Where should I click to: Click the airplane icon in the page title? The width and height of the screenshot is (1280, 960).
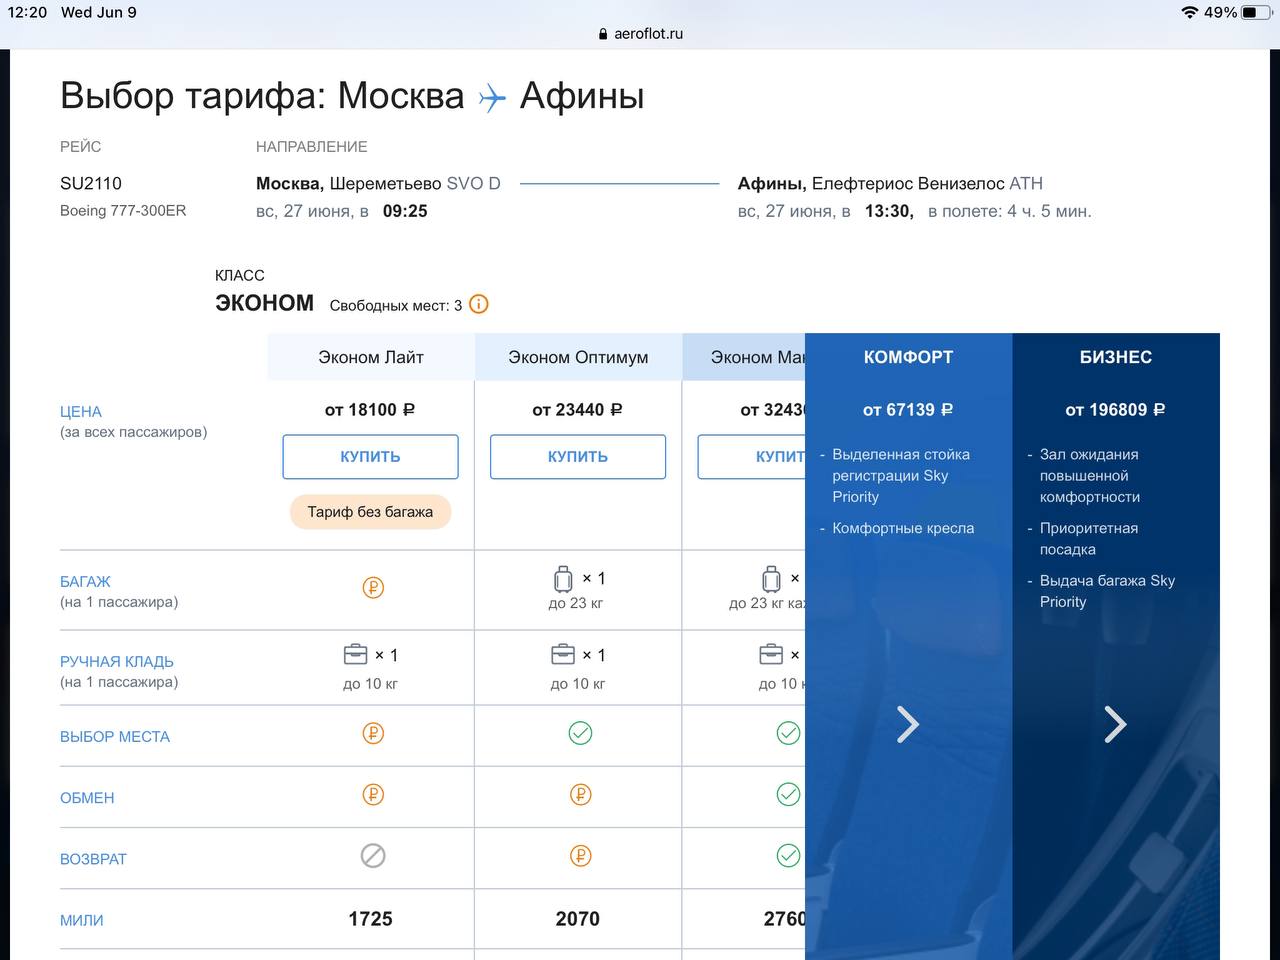tap(492, 98)
